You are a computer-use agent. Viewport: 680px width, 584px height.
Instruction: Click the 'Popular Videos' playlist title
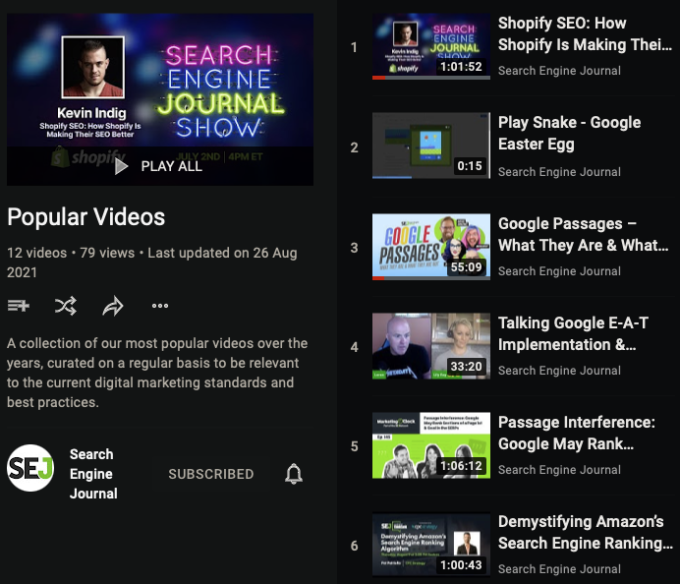click(x=86, y=217)
